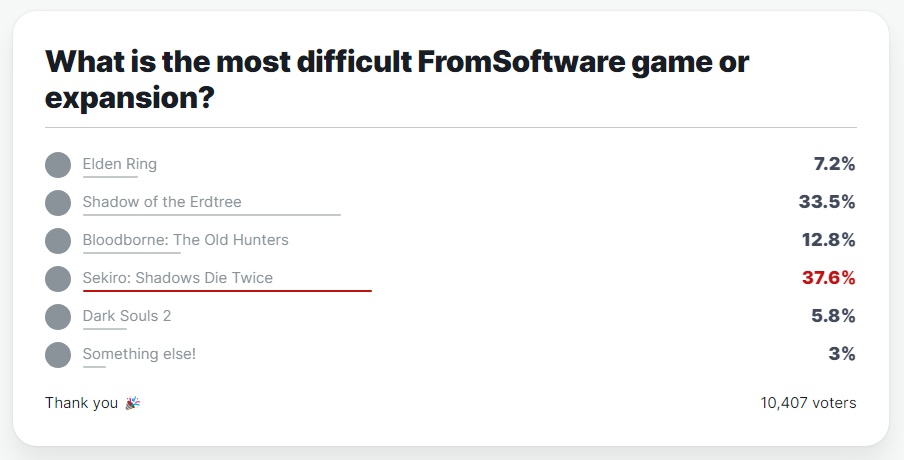Click the Something else! option text
904x460 pixels.
coord(140,354)
